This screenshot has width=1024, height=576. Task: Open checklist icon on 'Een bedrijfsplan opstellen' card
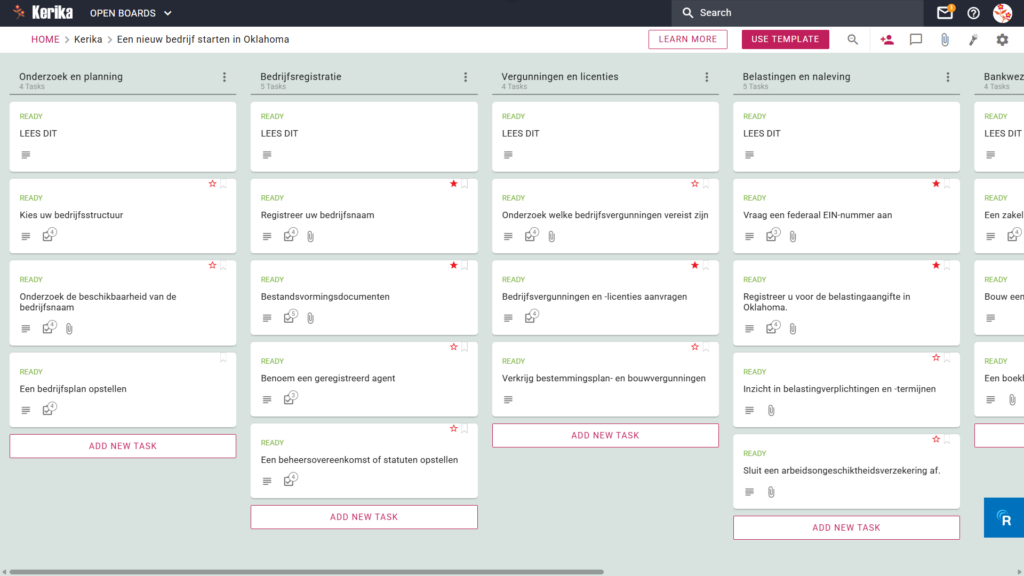[49, 409]
